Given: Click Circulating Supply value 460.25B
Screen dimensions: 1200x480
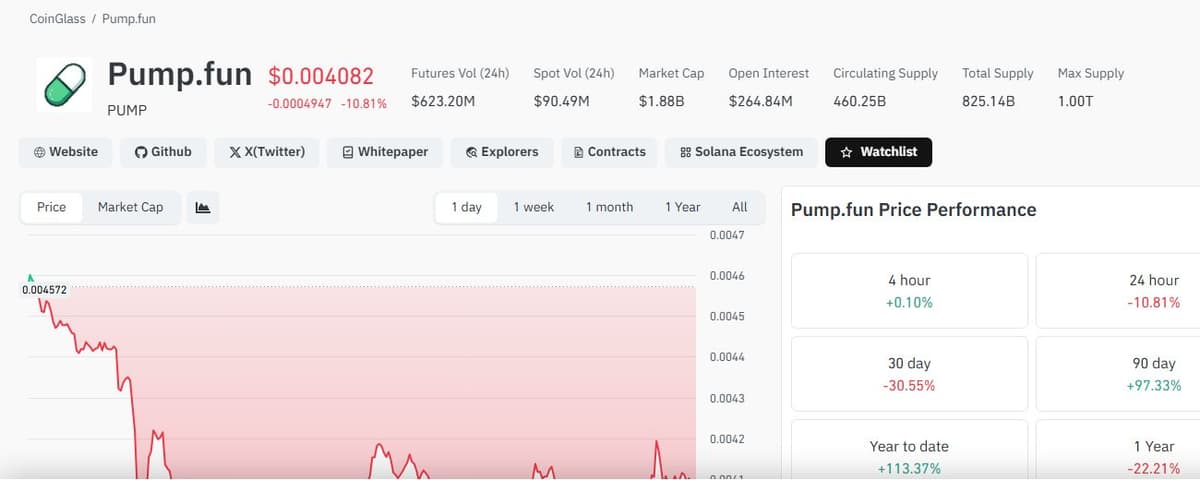Looking at the screenshot, I should 859,101.
